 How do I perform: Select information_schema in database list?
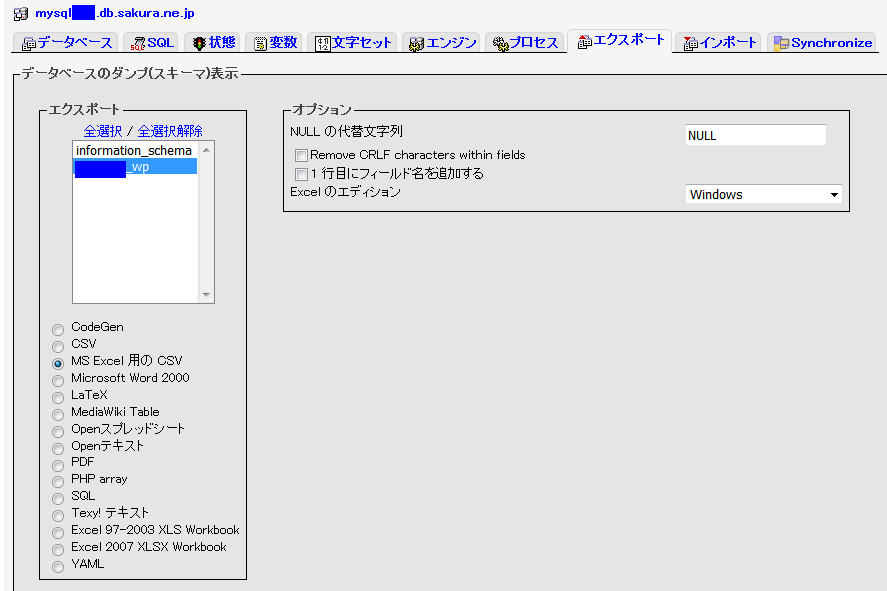[135, 150]
